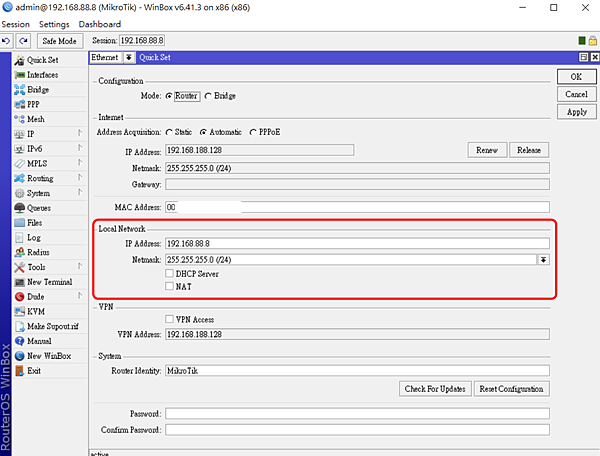
Task: Open Quick Set in the sidebar
Action: pos(50,60)
